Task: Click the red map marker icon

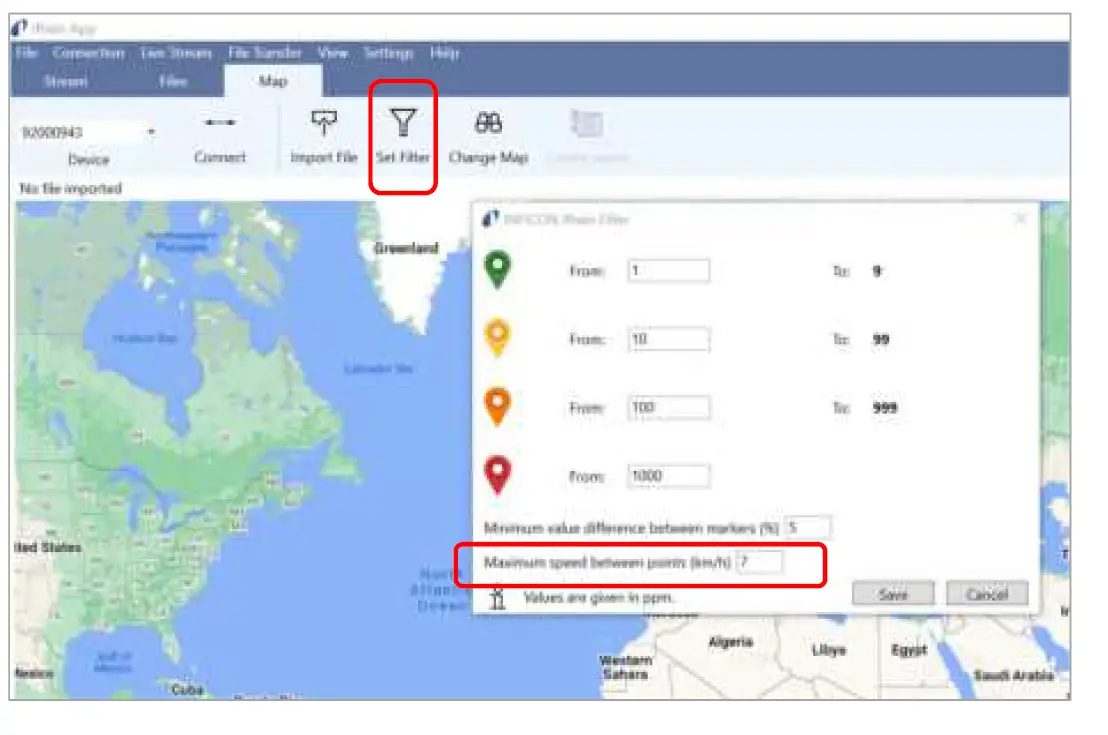Action: tap(497, 474)
